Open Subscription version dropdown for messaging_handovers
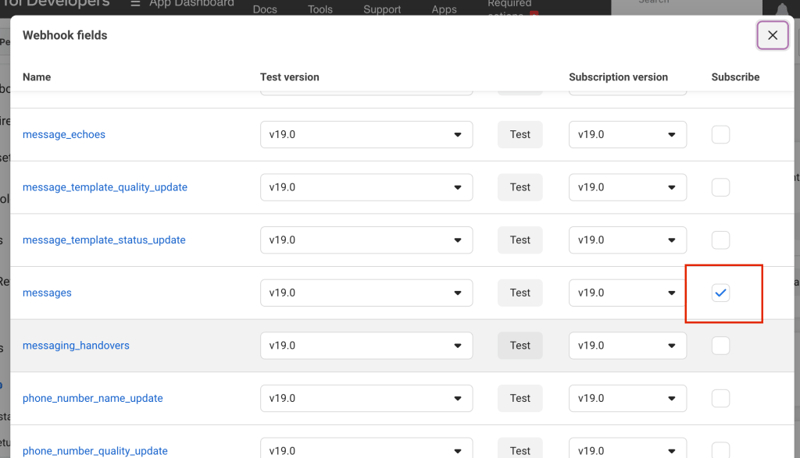Viewport: 800px width, 458px height. click(627, 346)
